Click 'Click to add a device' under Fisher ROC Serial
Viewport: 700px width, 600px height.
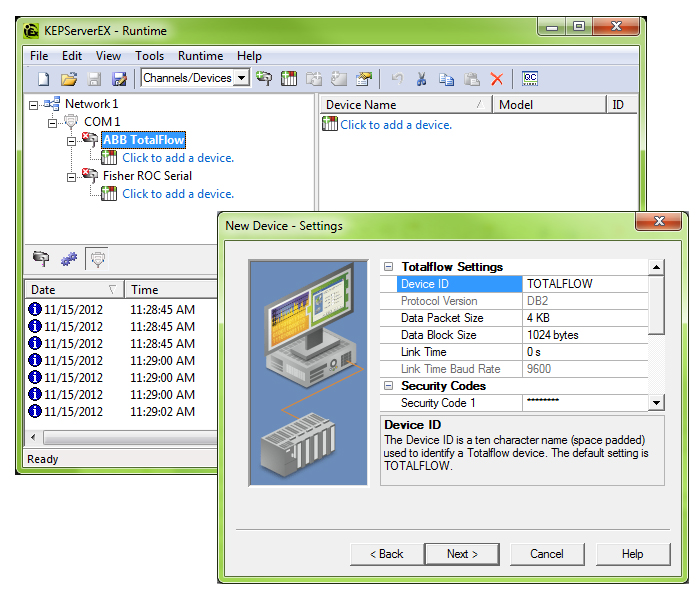tap(177, 194)
